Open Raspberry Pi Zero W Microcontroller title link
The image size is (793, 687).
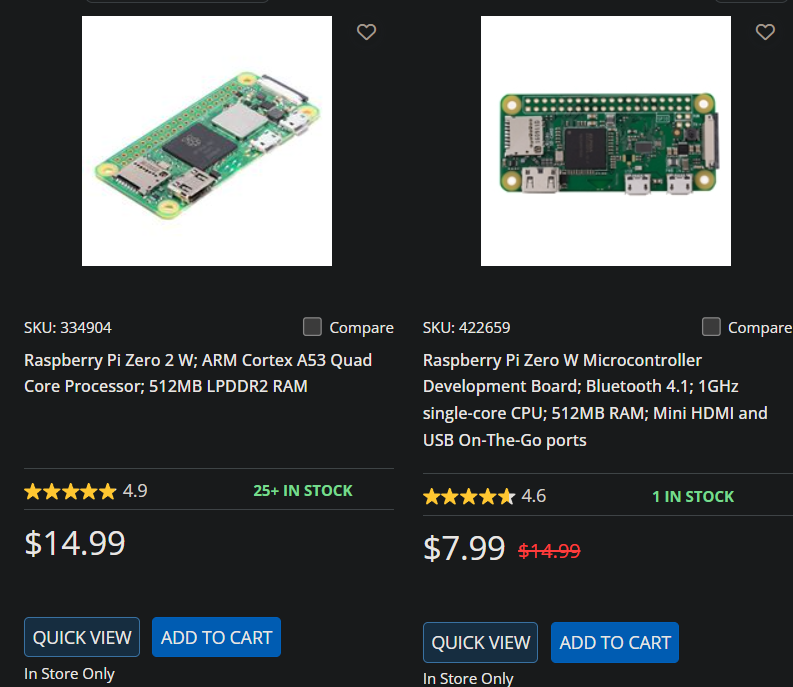[x=595, y=400]
